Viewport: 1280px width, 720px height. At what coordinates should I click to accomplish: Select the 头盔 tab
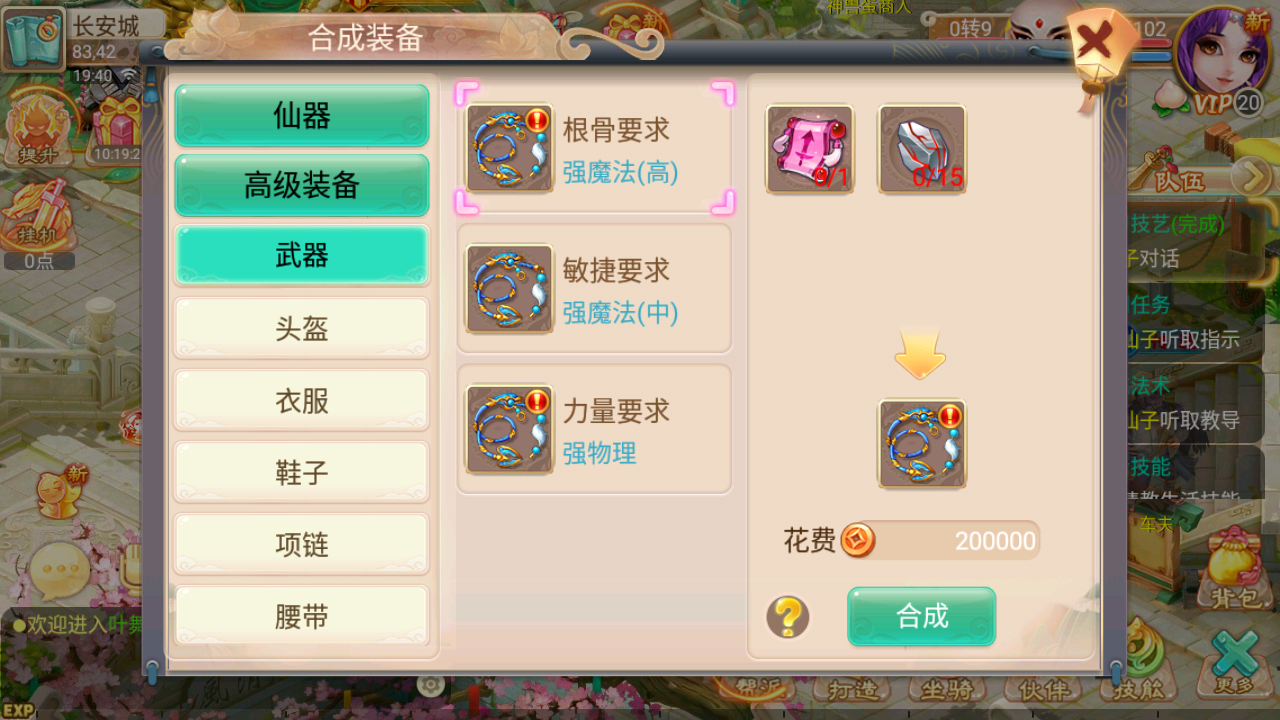pos(302,328)
